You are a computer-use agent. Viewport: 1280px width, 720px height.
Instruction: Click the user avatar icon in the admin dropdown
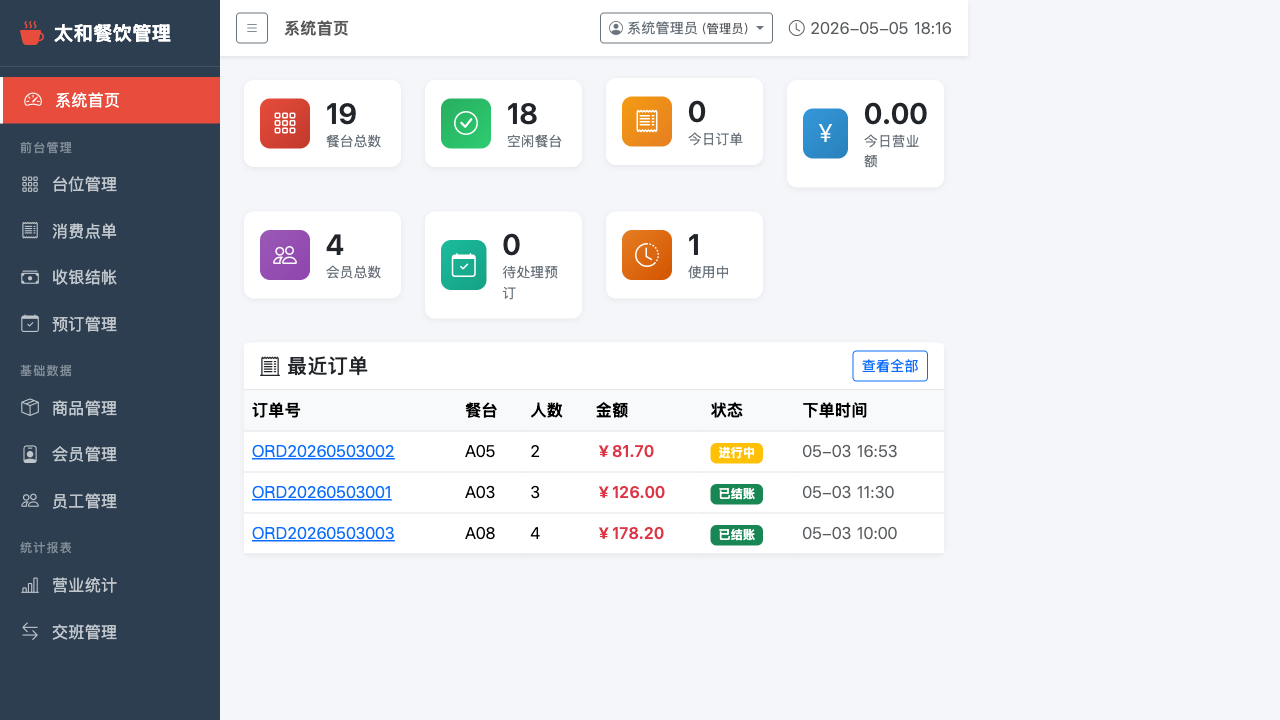click(616, 28)
